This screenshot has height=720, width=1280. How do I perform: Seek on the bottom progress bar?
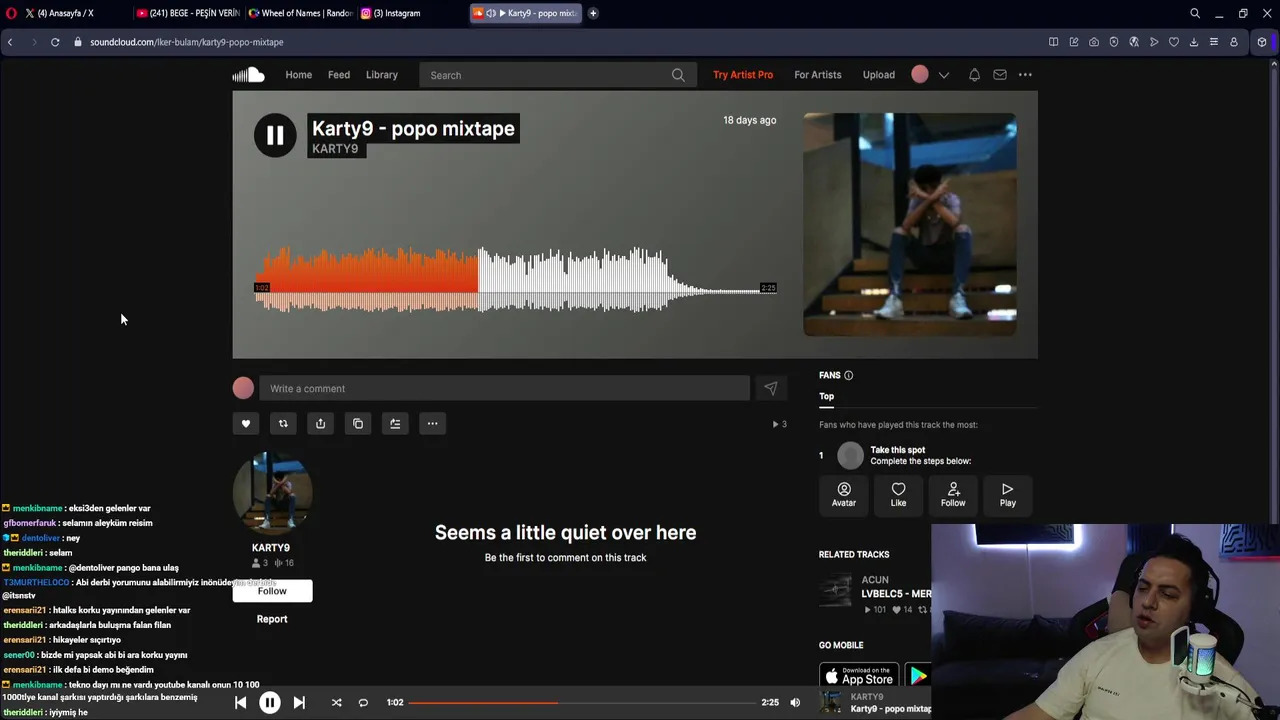tap(583, 703)
